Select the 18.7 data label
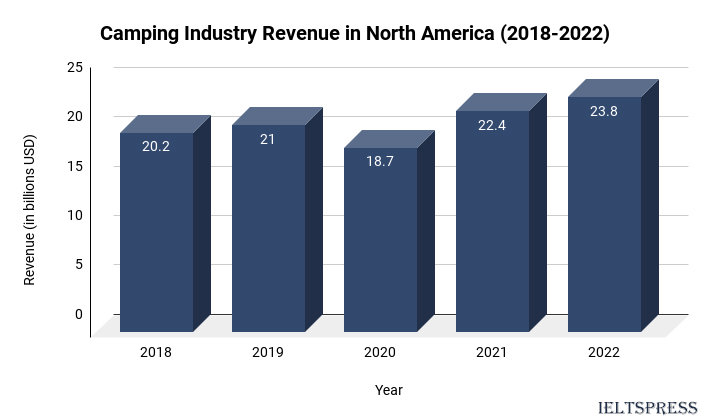The width and height of the screenshot is (709, 420). 380,162
